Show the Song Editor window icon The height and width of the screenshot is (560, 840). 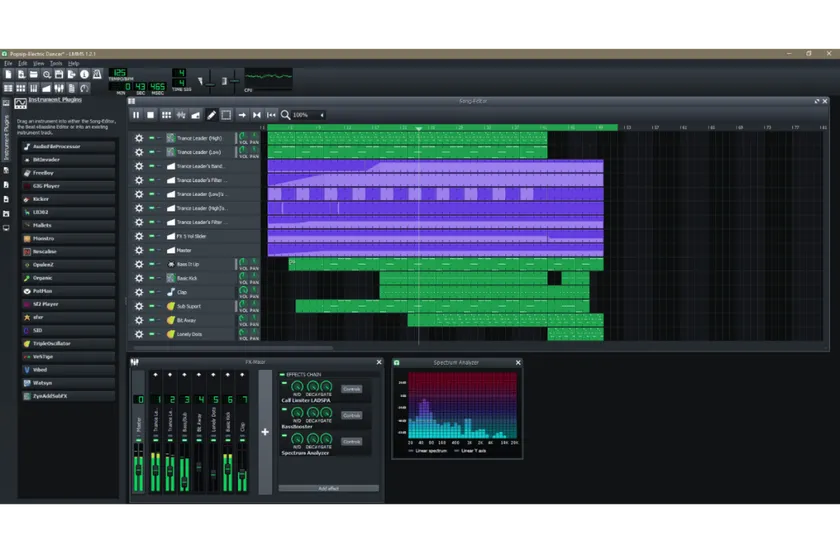[9, 88]
